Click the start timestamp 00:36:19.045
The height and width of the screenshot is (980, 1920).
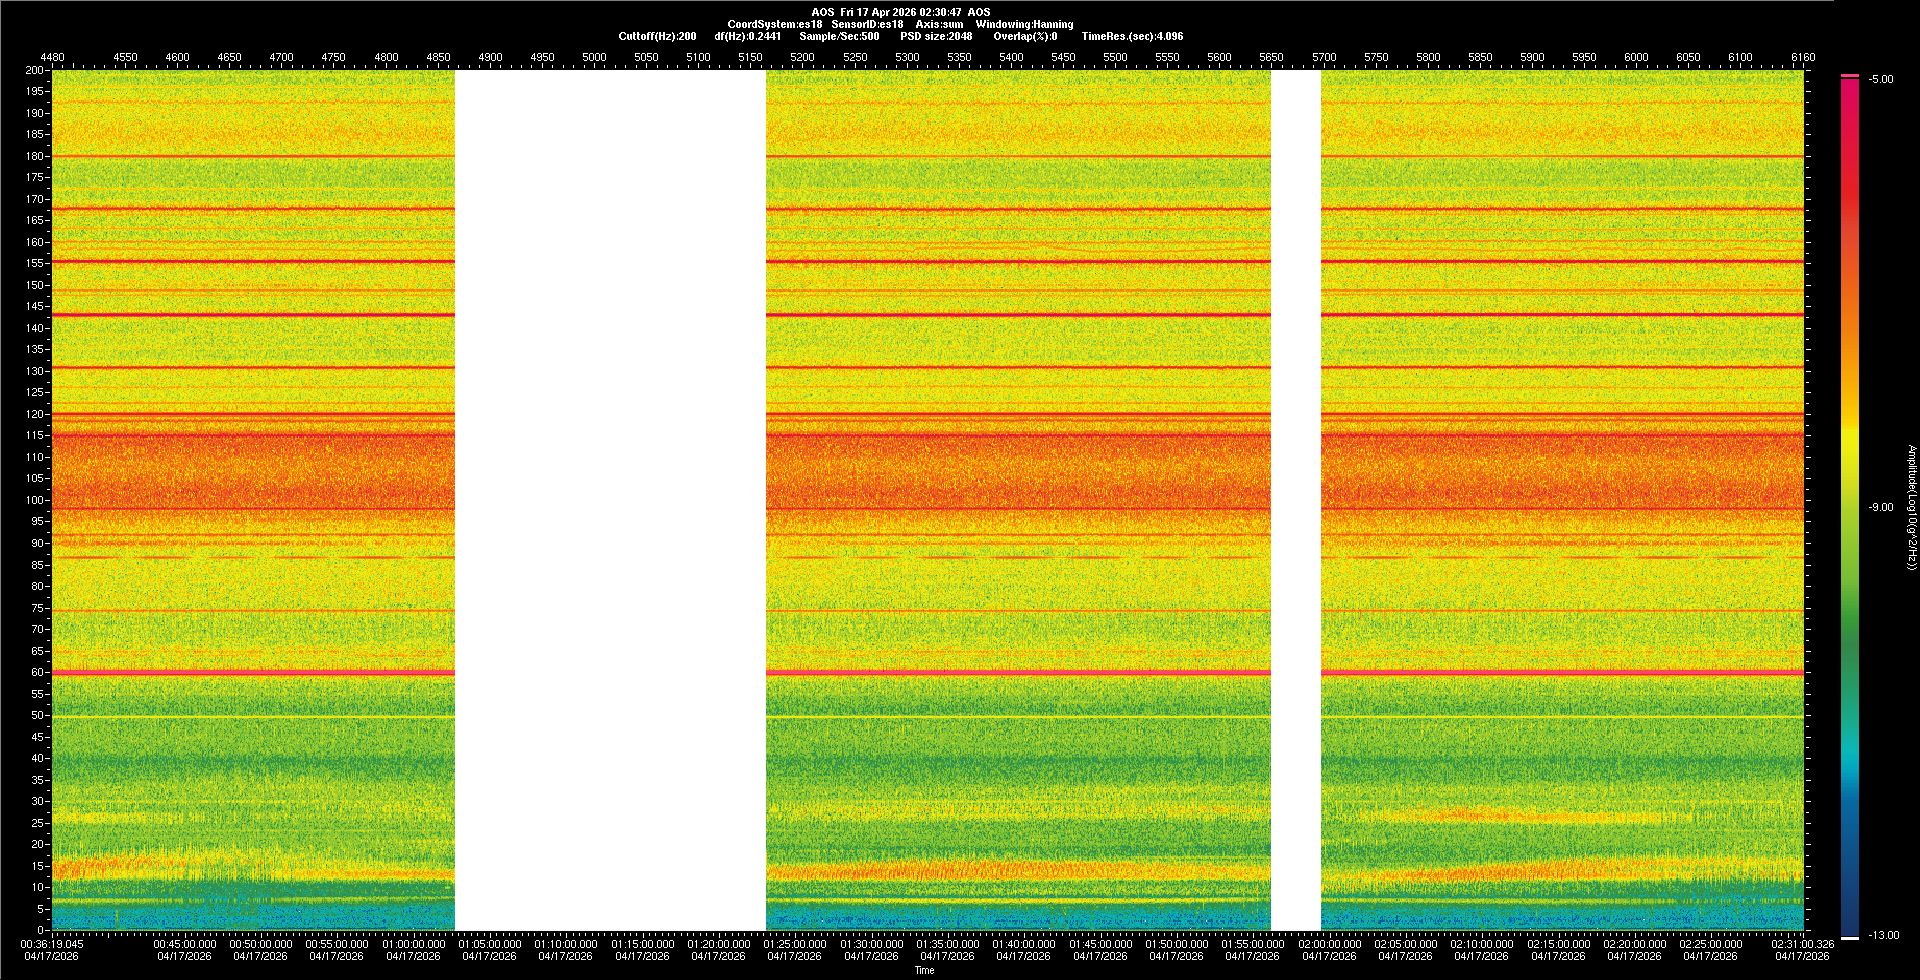tap(53, 944)
